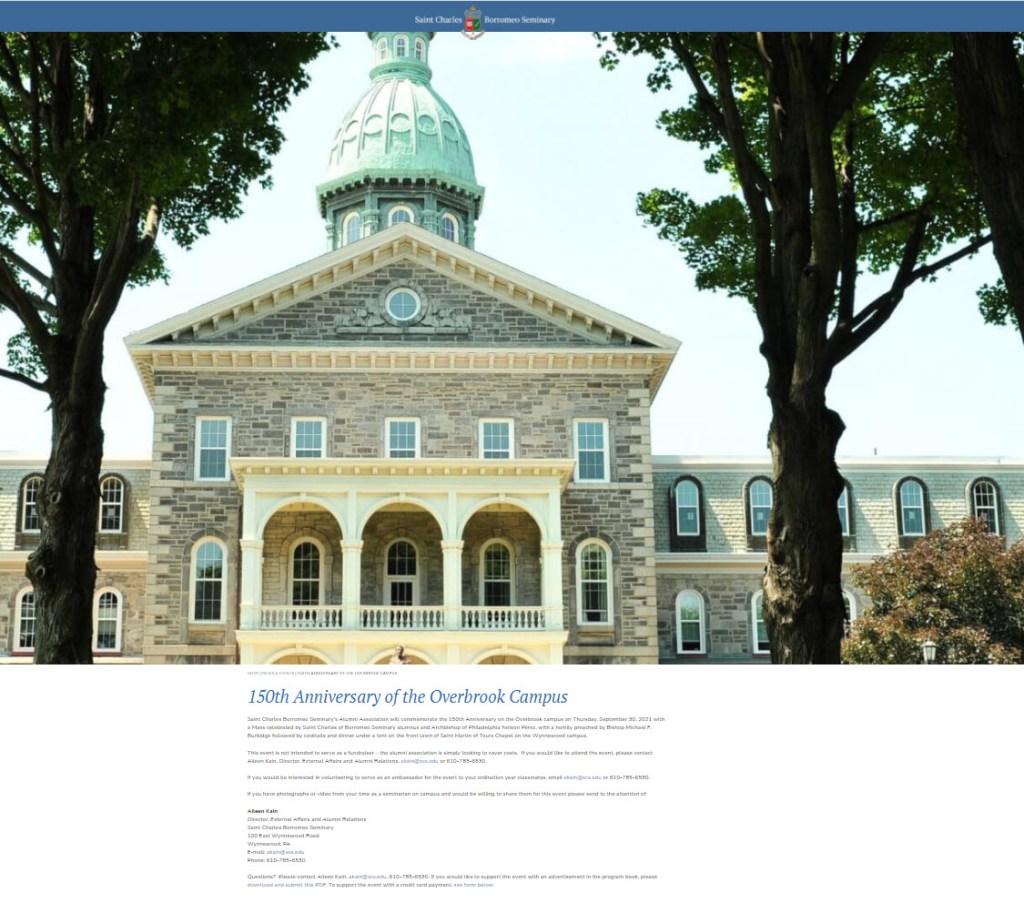
Task: Open the Home breadcrumb link
Action: click(x=253, y=673)
